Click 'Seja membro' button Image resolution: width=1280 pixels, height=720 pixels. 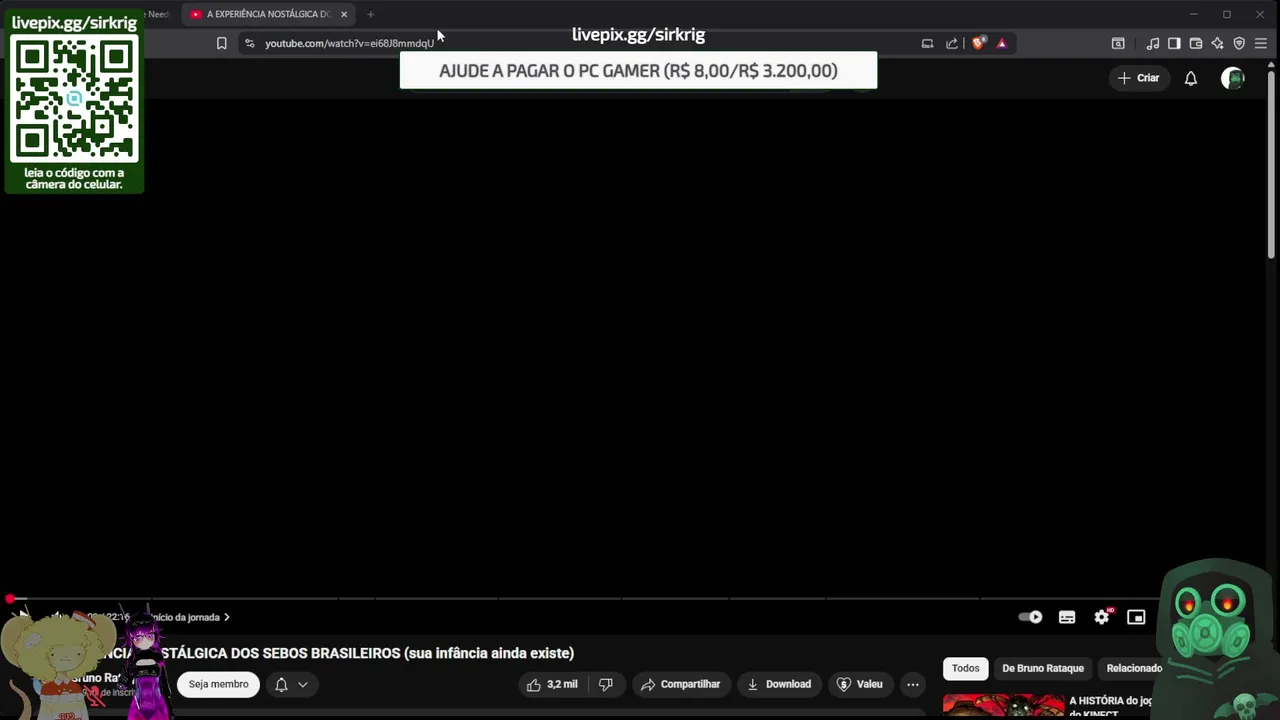tap(218, 684)
